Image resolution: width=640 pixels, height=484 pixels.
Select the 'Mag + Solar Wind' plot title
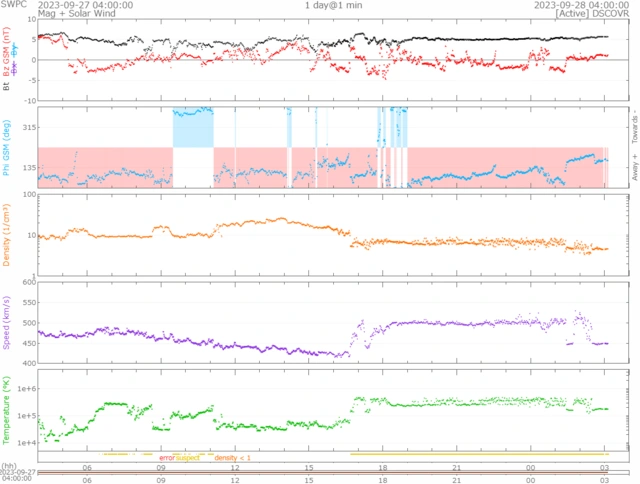(x=76, y=14)
